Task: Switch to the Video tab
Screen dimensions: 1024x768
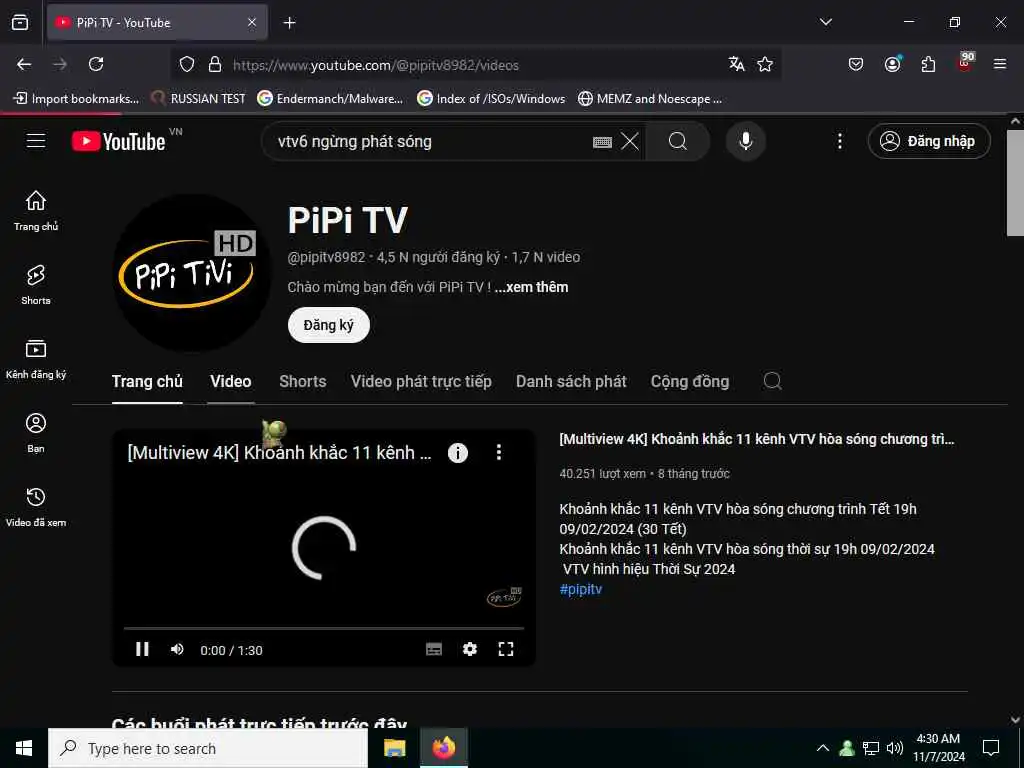Action: pos(231,381)
